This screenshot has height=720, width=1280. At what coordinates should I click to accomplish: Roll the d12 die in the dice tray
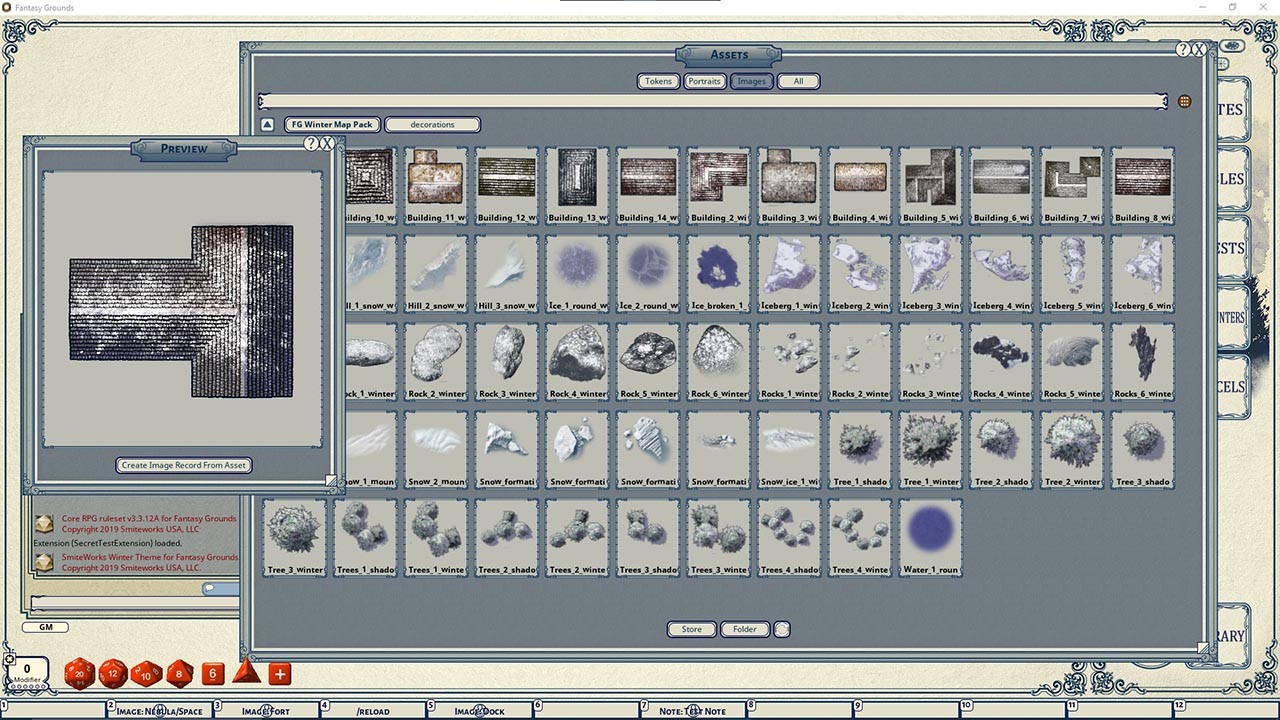[113, 674]
